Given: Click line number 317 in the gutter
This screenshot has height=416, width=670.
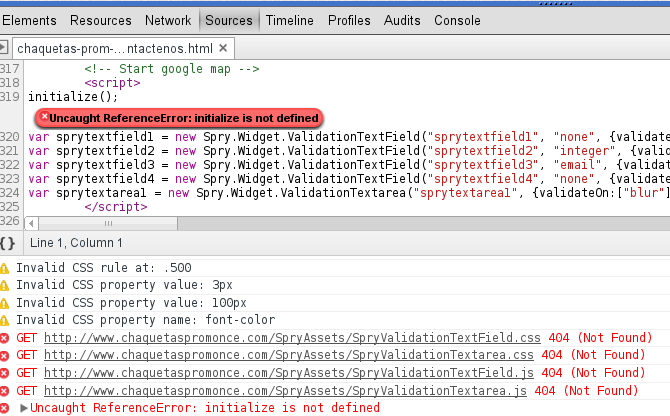Looking at the screenshot, I should (x=10, y=69).
